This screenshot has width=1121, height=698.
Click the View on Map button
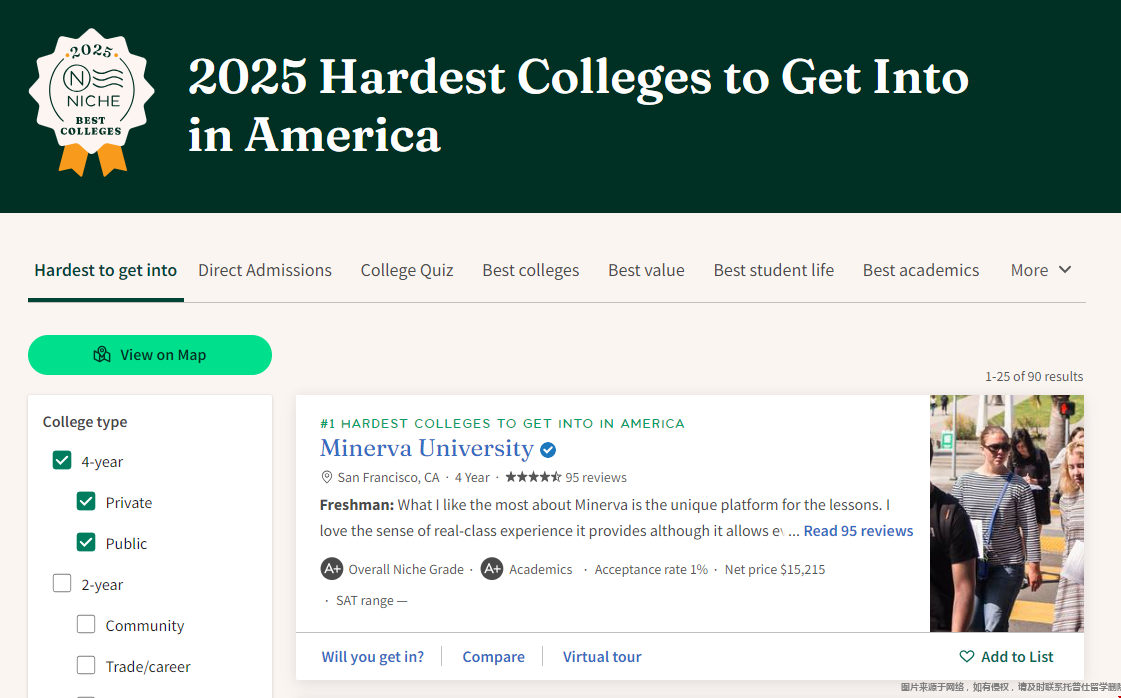pyautogui.click(x=150, y=355)
